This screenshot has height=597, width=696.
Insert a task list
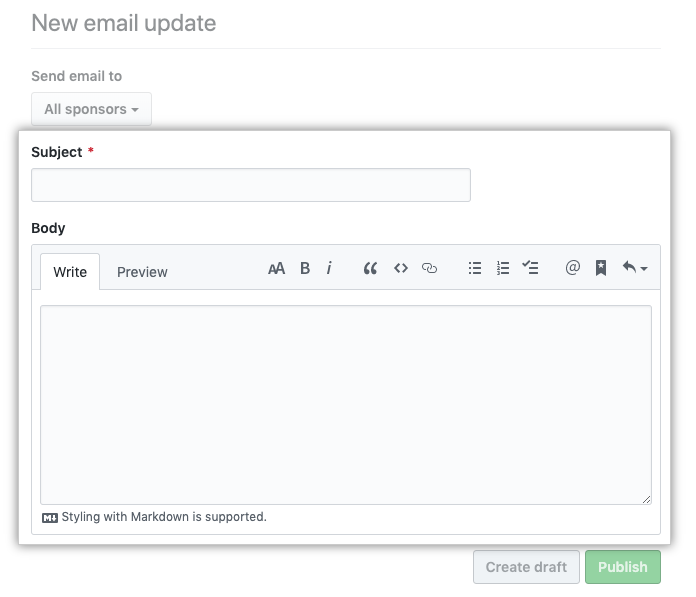click(x=531, y=268)
